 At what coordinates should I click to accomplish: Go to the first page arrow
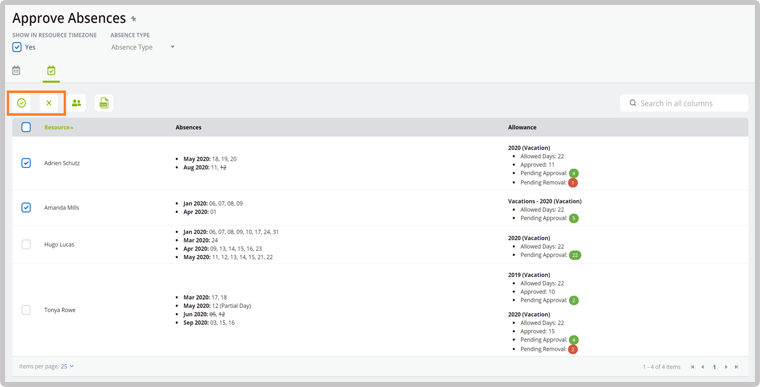click(x=692, y=367)
